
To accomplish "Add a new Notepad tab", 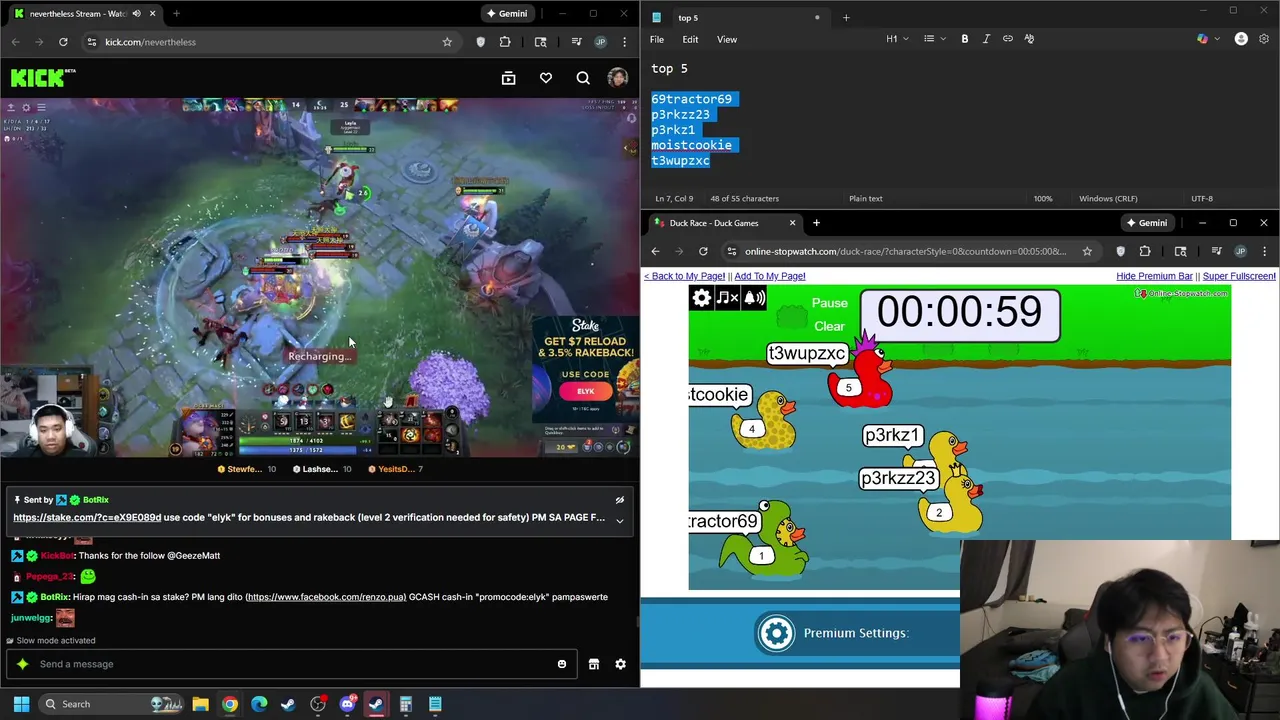I will 846,17.
